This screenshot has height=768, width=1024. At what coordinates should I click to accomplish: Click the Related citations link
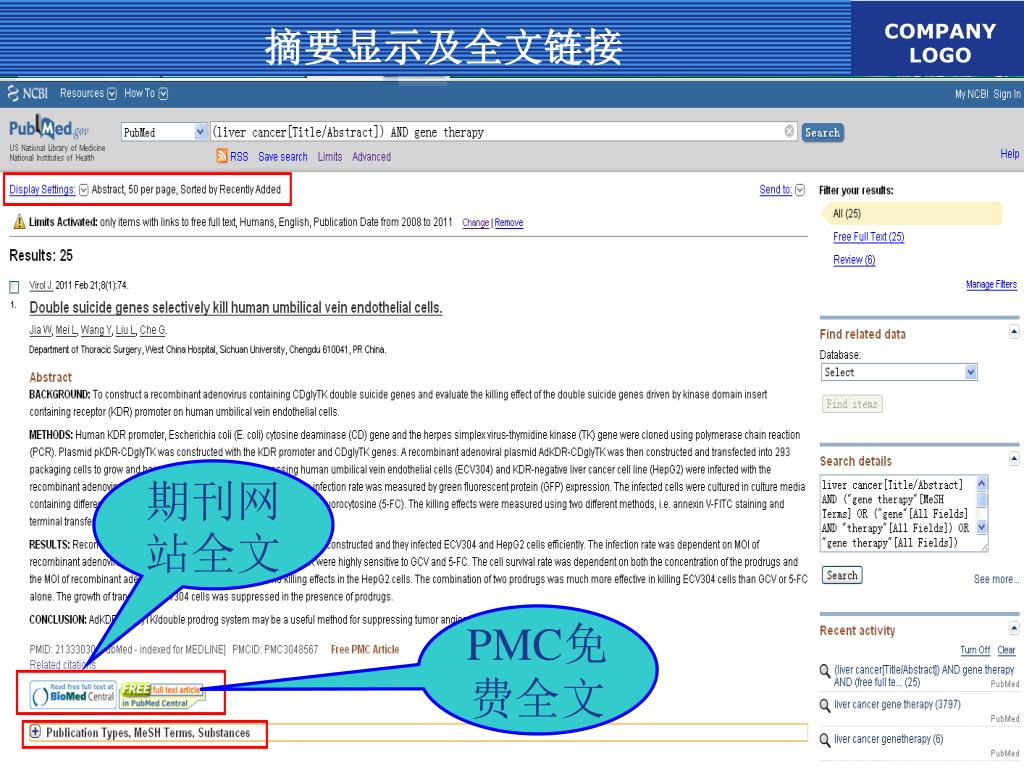[63, 664]
